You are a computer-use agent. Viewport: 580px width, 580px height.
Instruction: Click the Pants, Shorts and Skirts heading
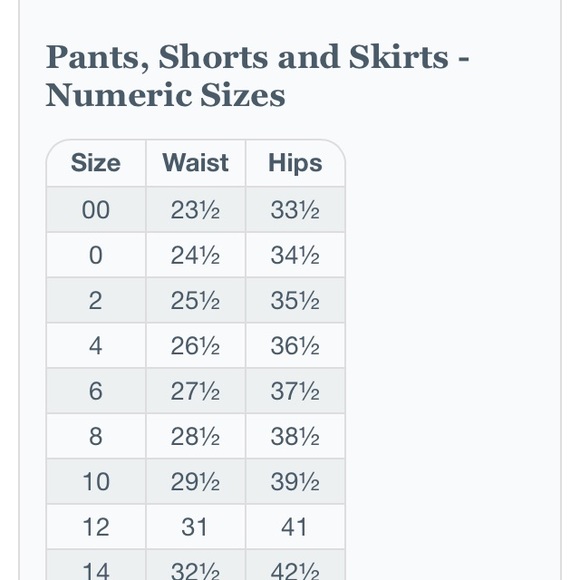click(257, 76)
